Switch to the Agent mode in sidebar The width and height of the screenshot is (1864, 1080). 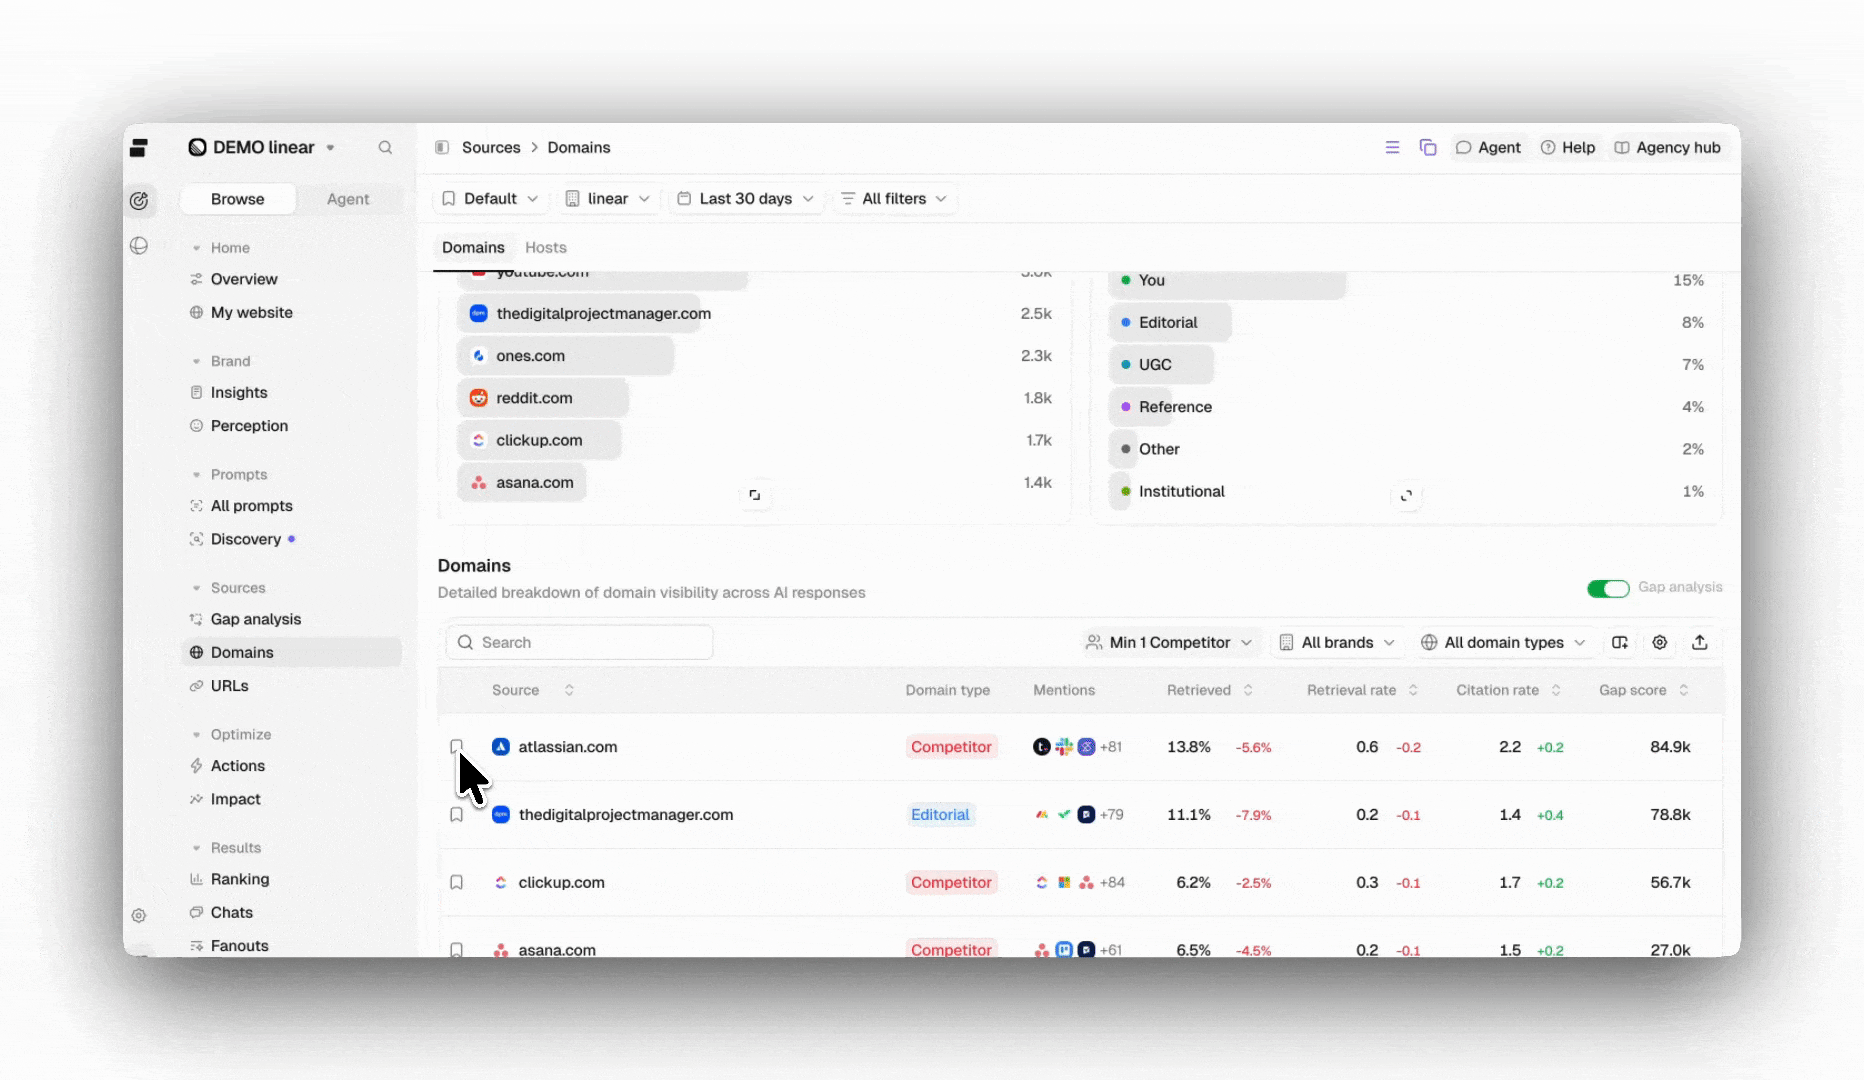point(348,199)
